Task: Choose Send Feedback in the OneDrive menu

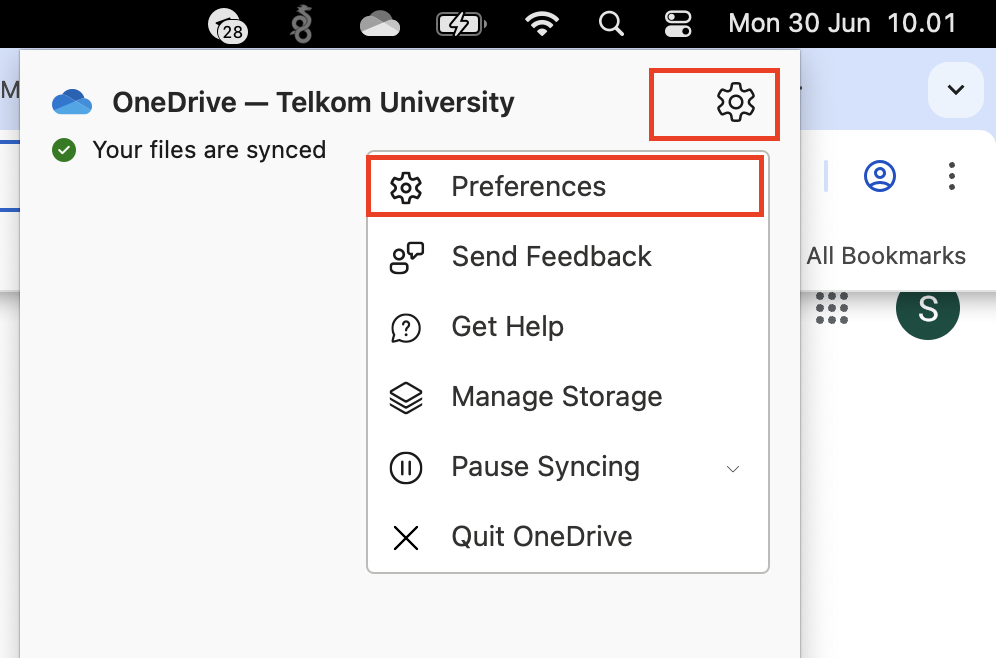Action: click(x=551, y=257)
